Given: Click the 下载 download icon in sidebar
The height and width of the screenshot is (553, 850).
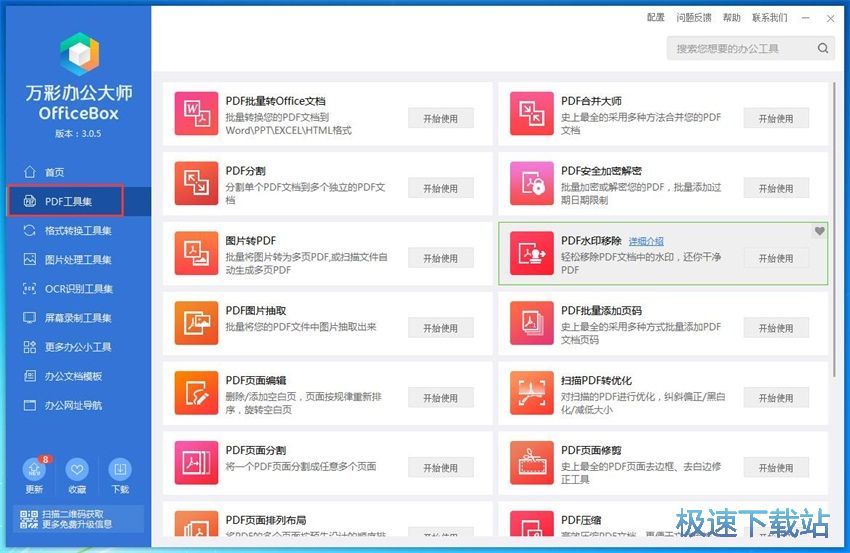Looking at the screenshot, I should tap(120, 470).
